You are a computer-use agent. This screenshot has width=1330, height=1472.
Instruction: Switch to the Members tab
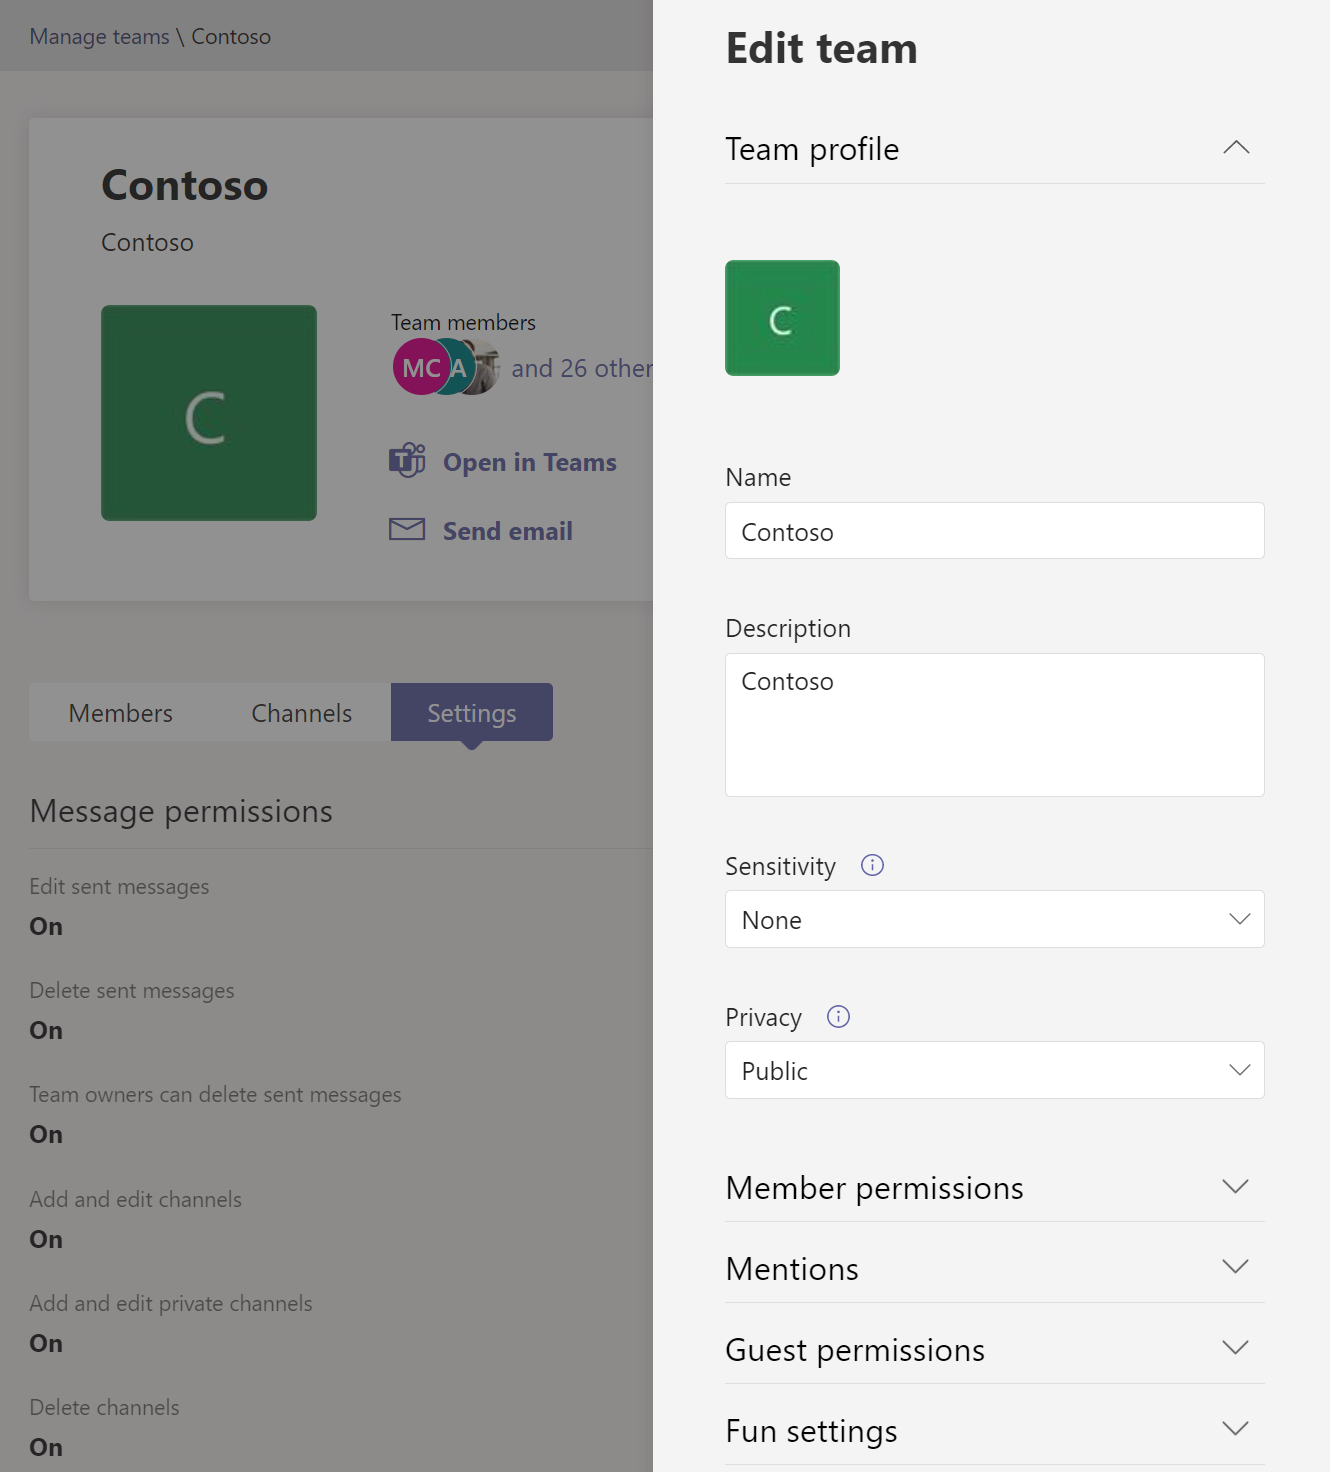tap(121, 713)
